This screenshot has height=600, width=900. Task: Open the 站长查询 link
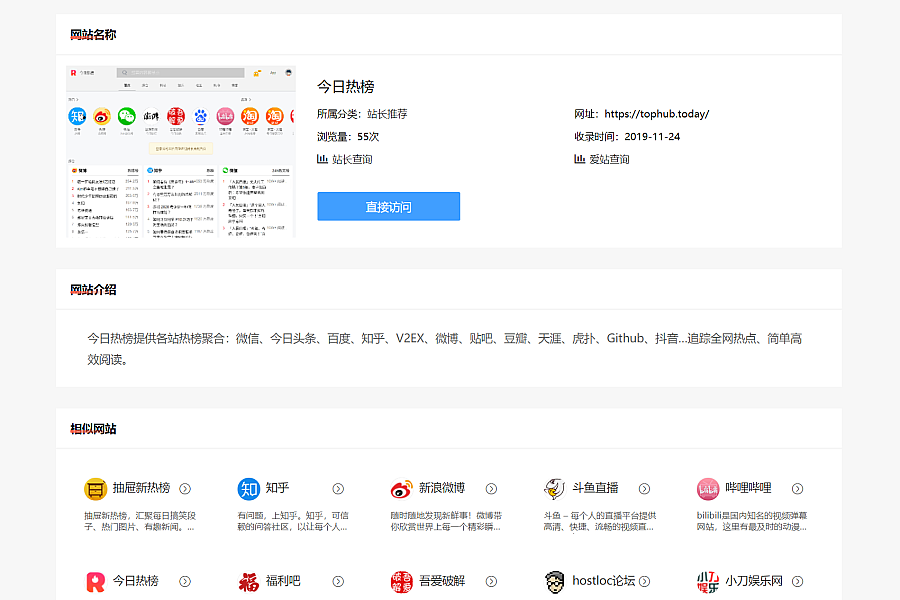tap(352, 159)
